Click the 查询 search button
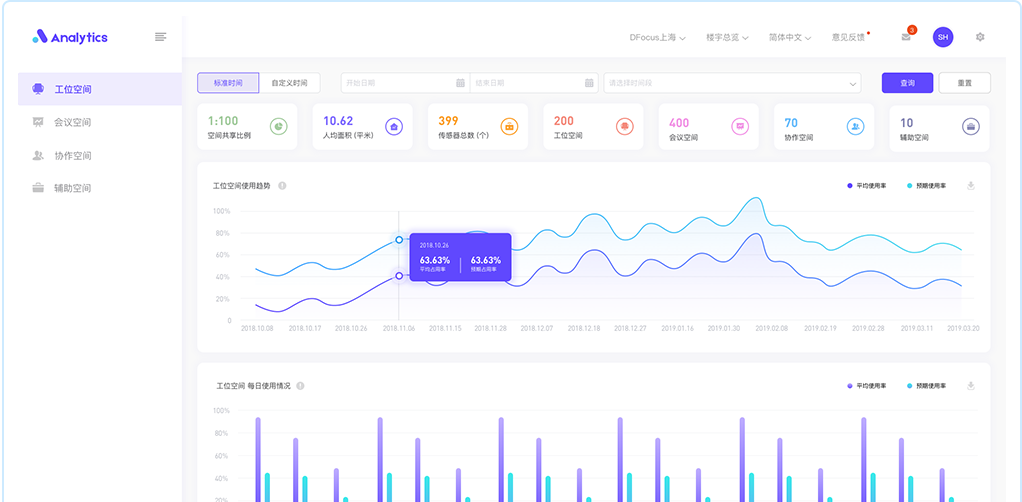 [907, 83]
